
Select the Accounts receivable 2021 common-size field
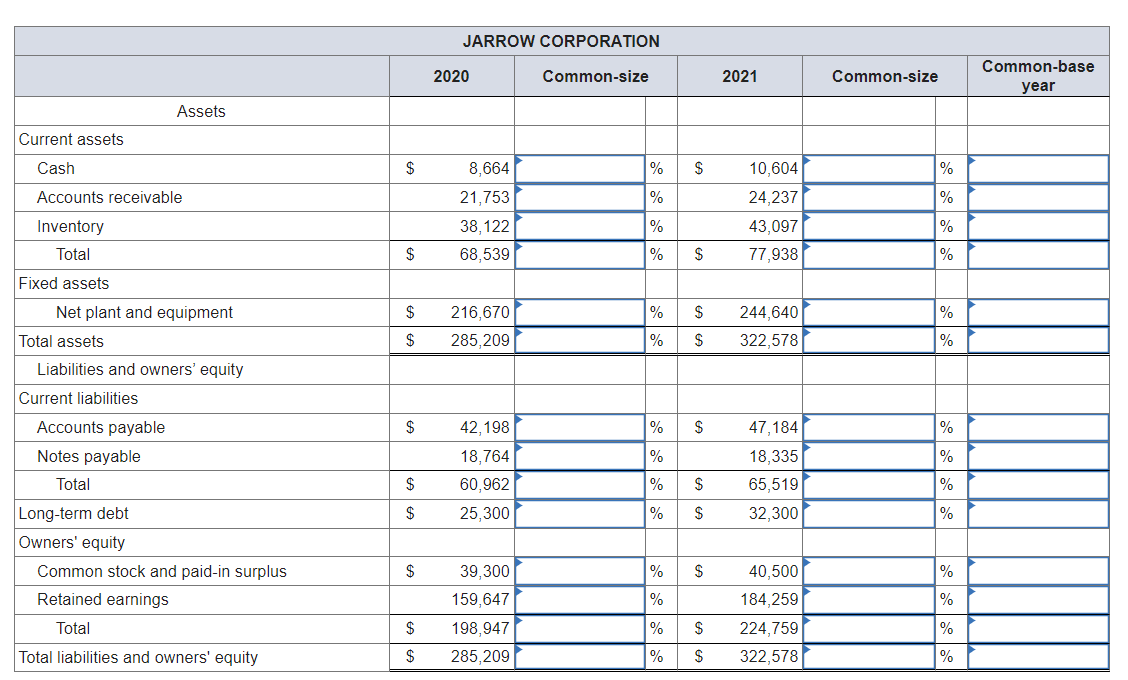click(x=870, y=197)
